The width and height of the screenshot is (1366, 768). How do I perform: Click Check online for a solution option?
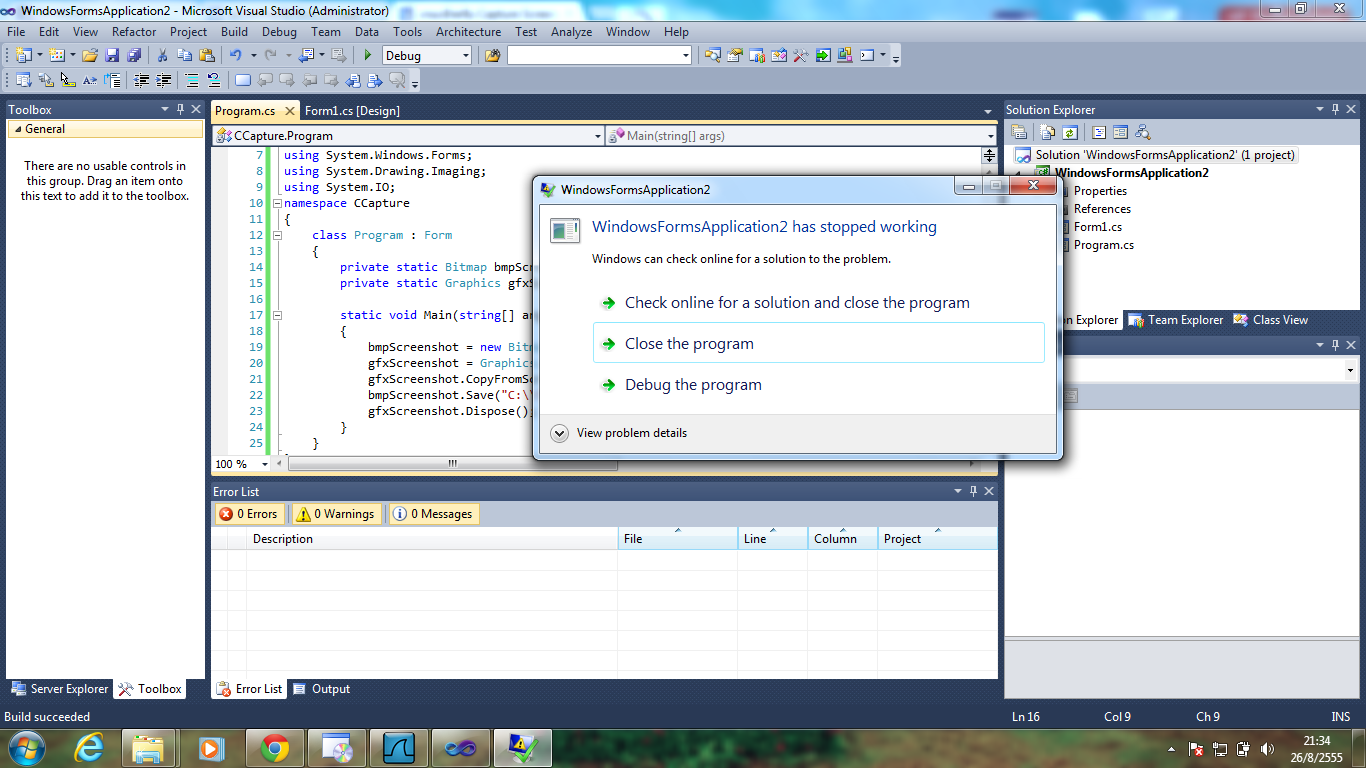(x=818, y=303)
